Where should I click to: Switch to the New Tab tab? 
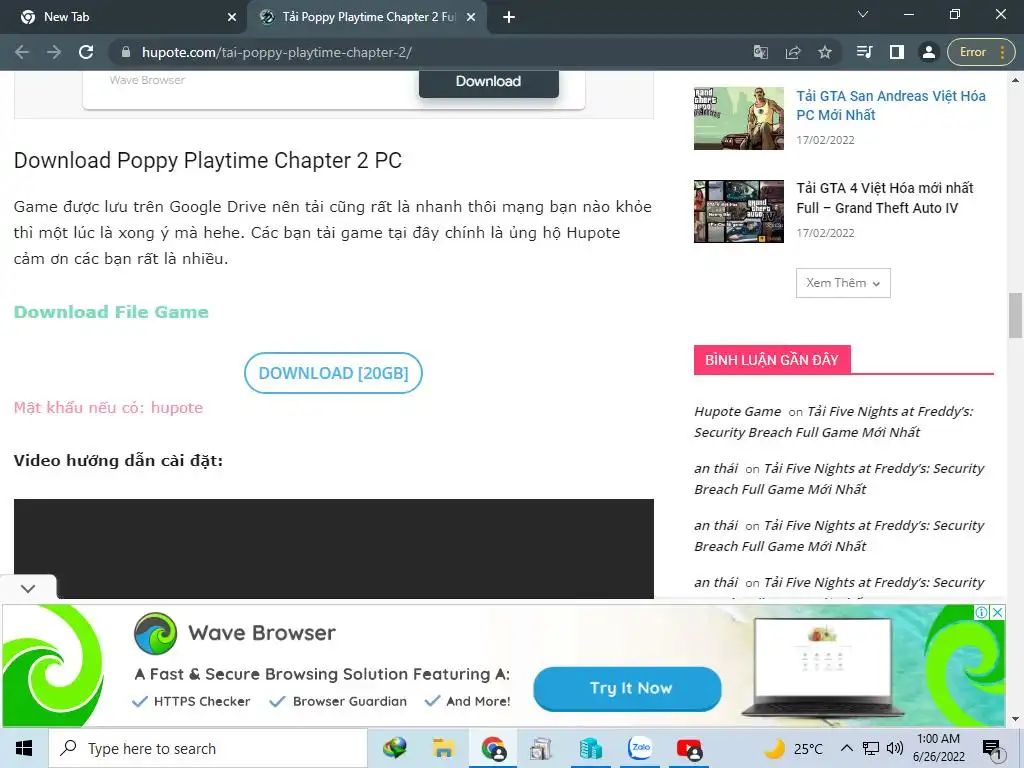123,17
